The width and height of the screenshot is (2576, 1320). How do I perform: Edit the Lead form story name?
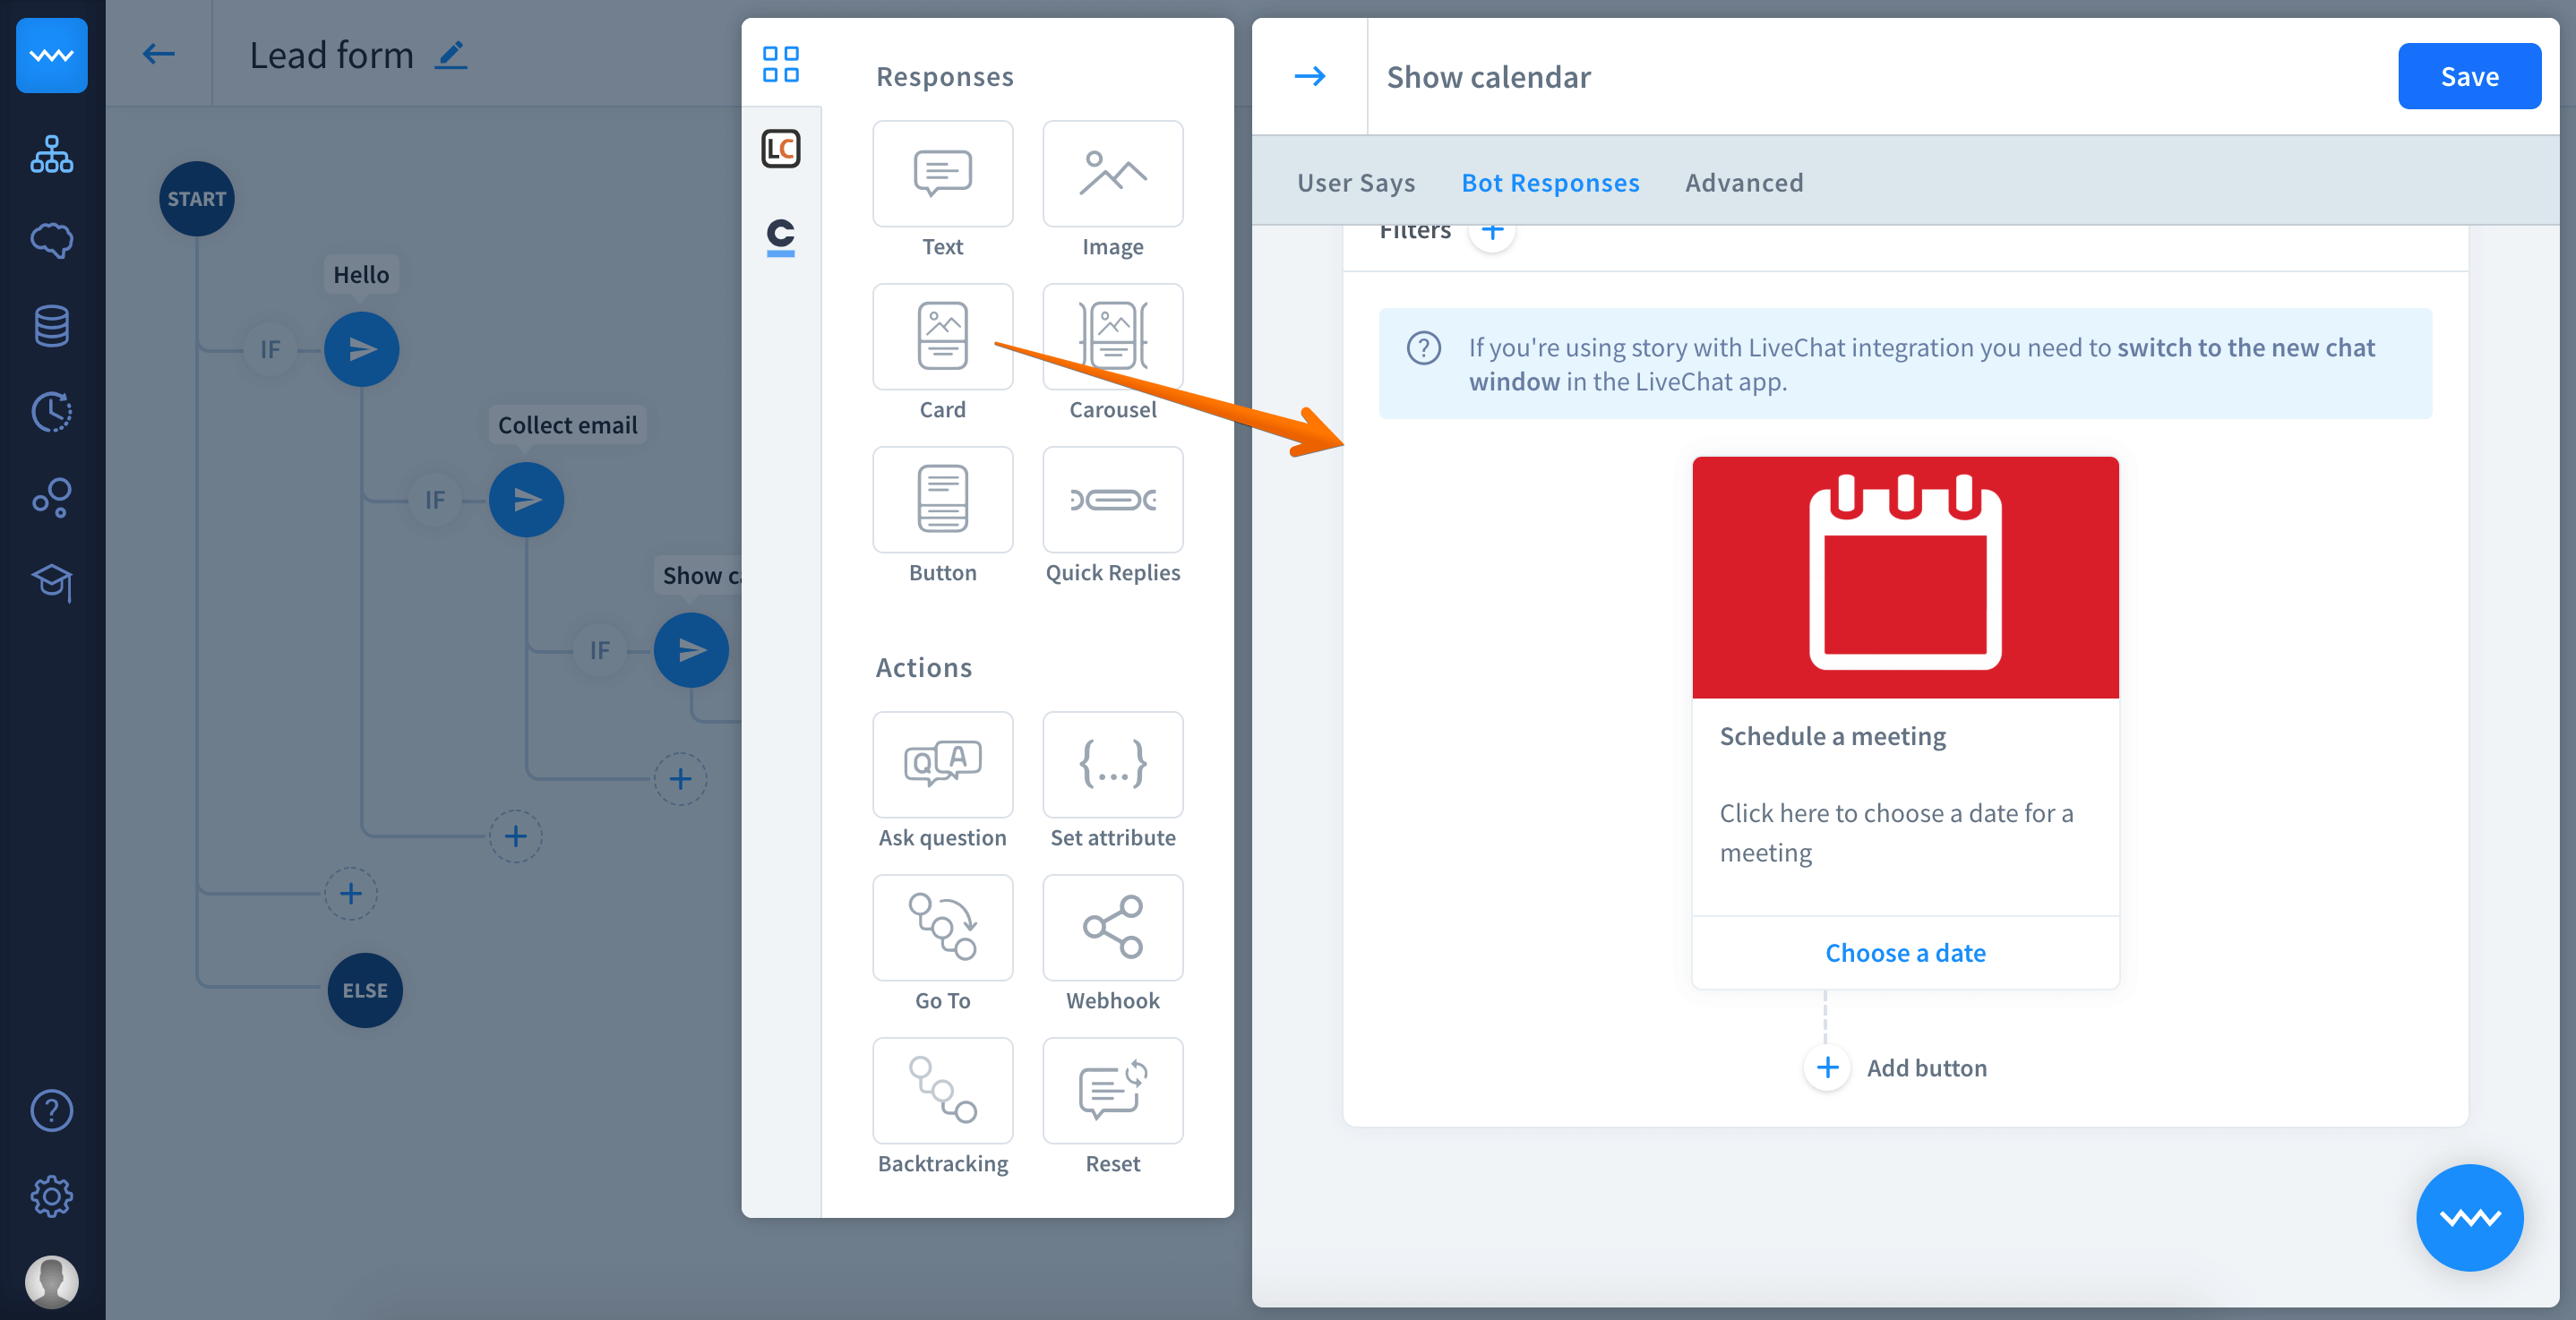pyautogui.click(x=451, y=54)
